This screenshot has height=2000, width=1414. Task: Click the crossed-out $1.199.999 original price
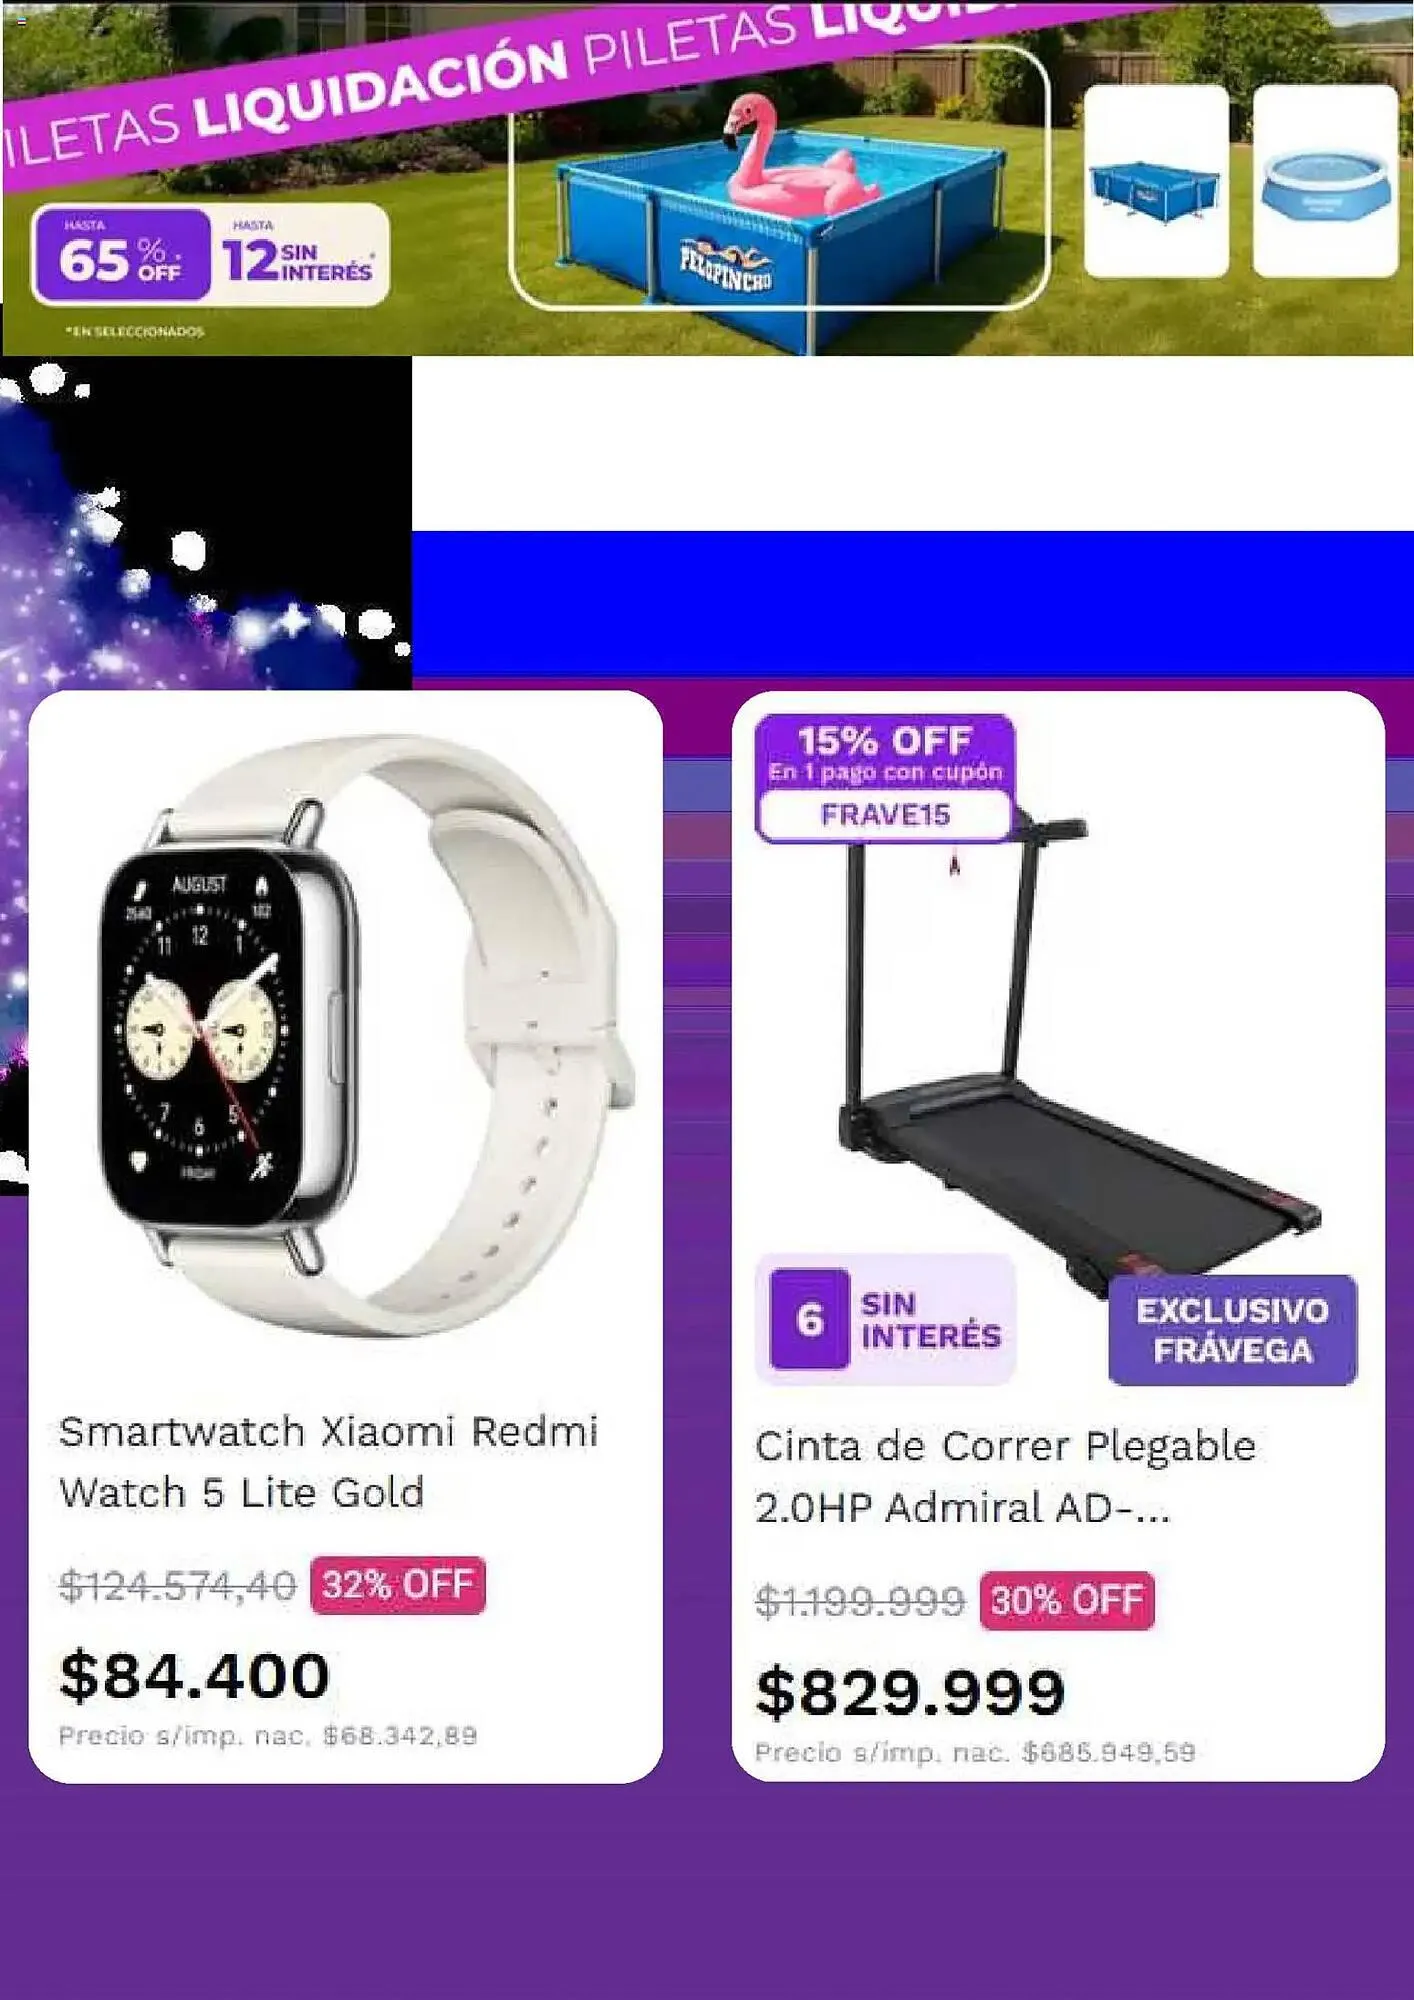pyautogui.click(x=860, y=1601)
